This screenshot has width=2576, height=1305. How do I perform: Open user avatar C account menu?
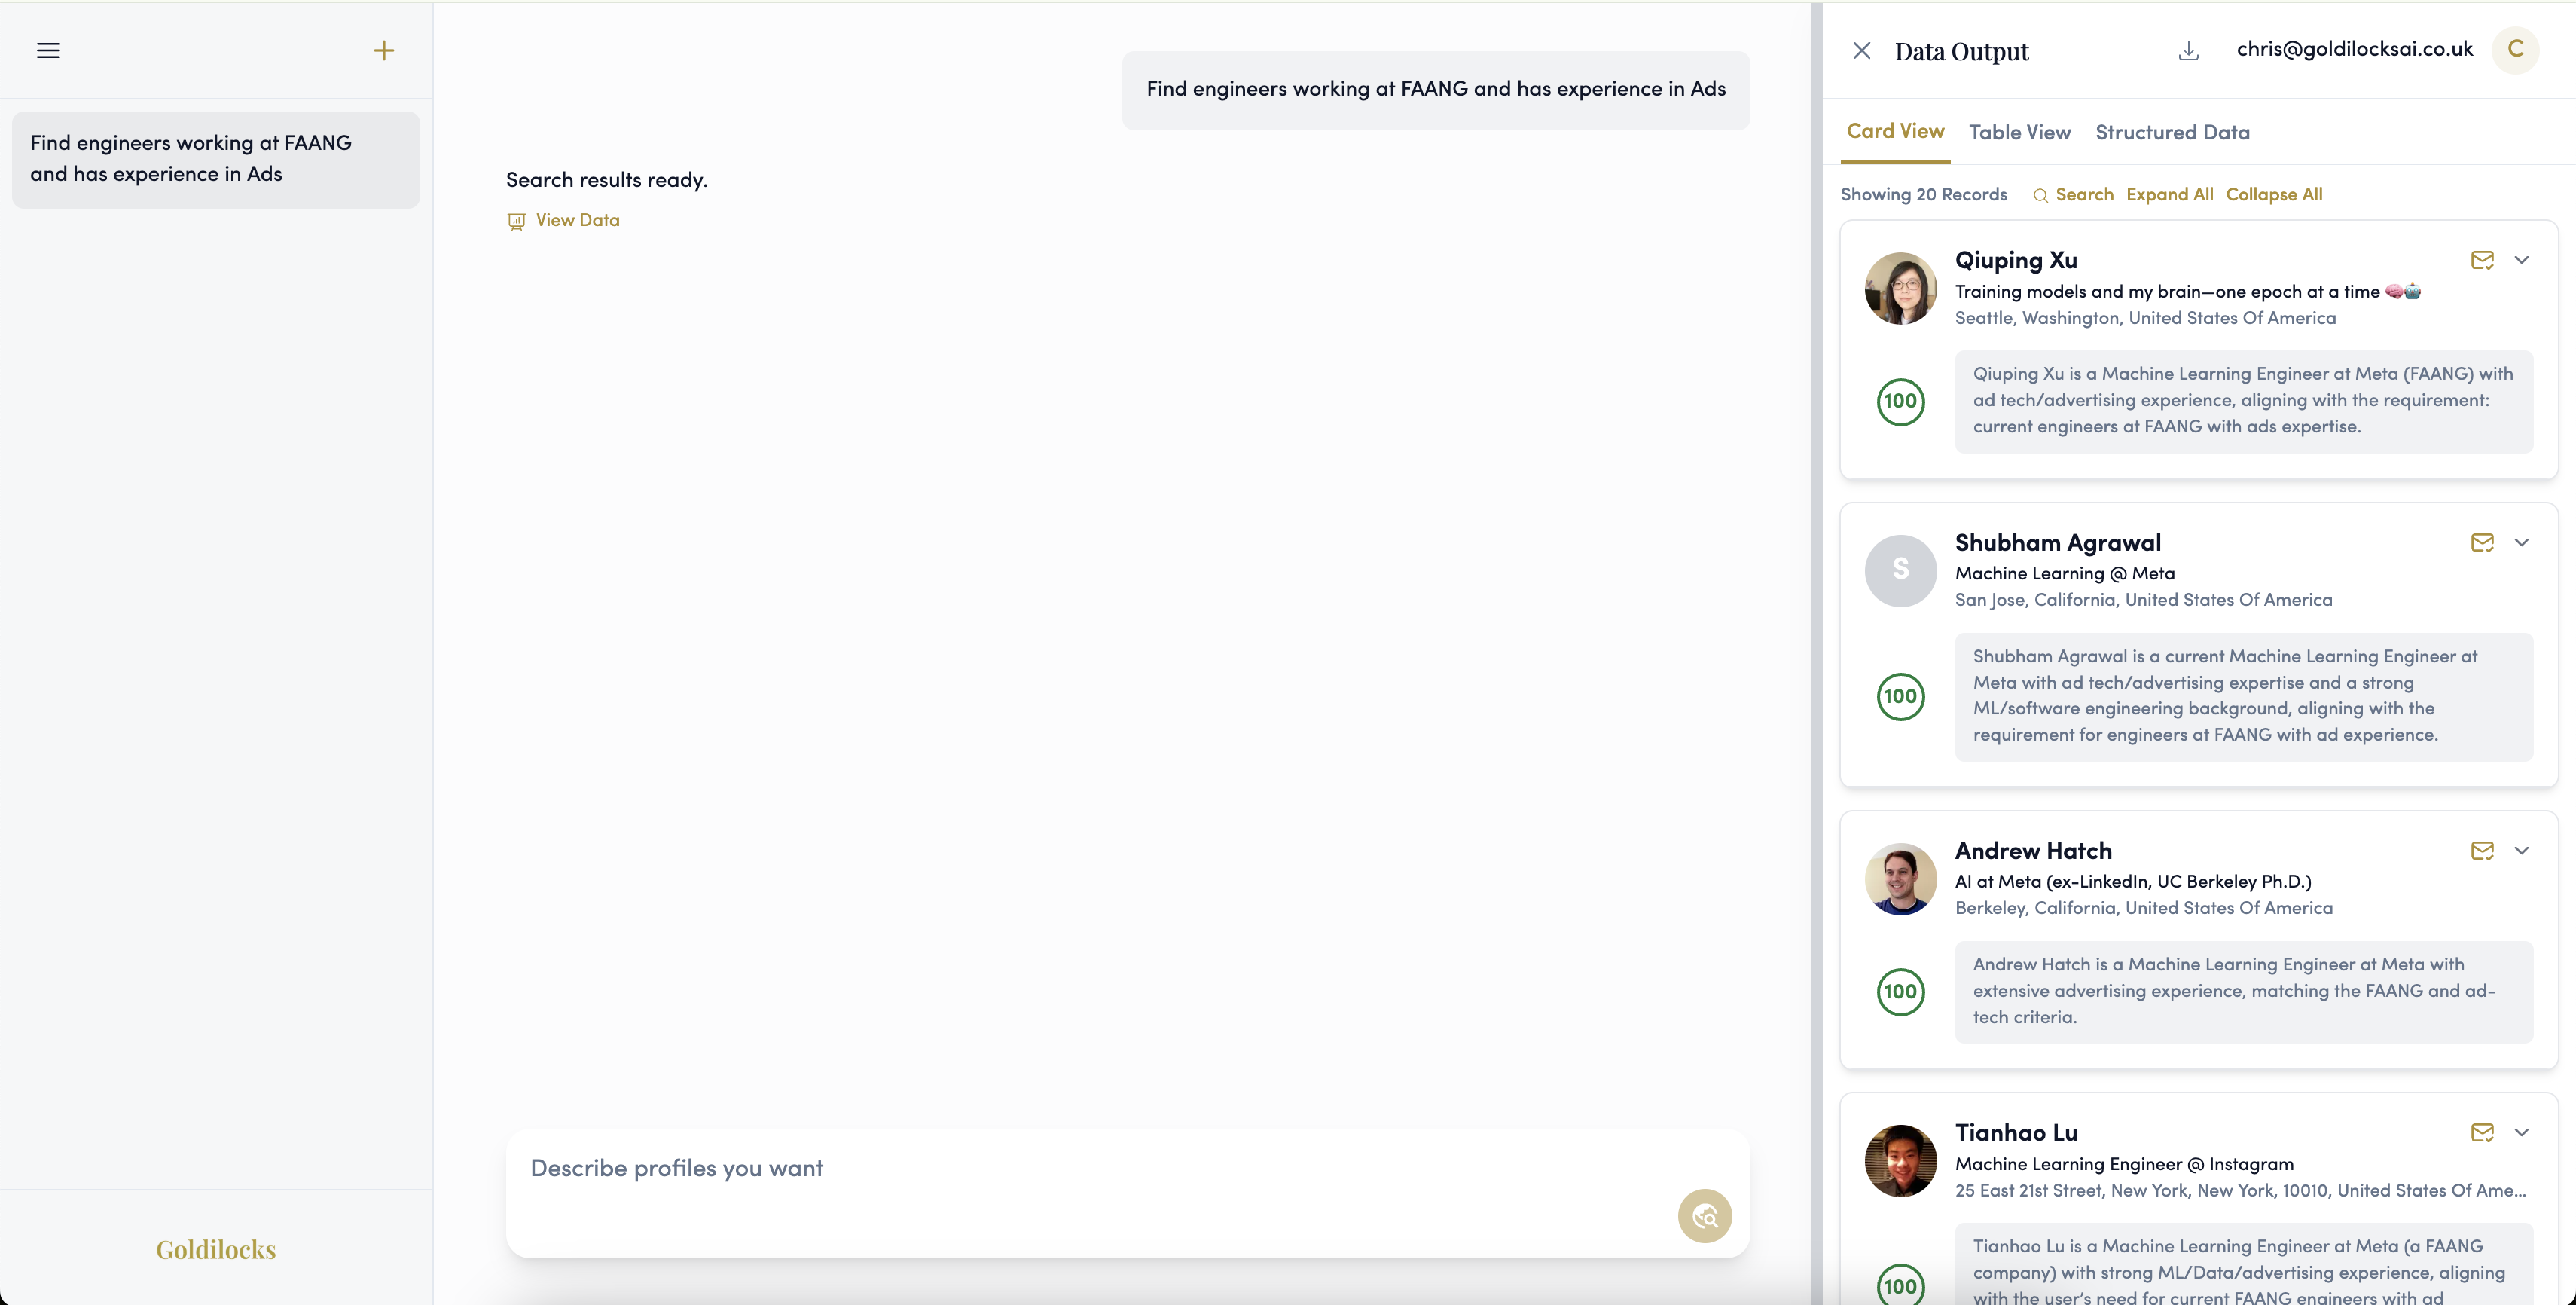click(x=2515, y=49)
